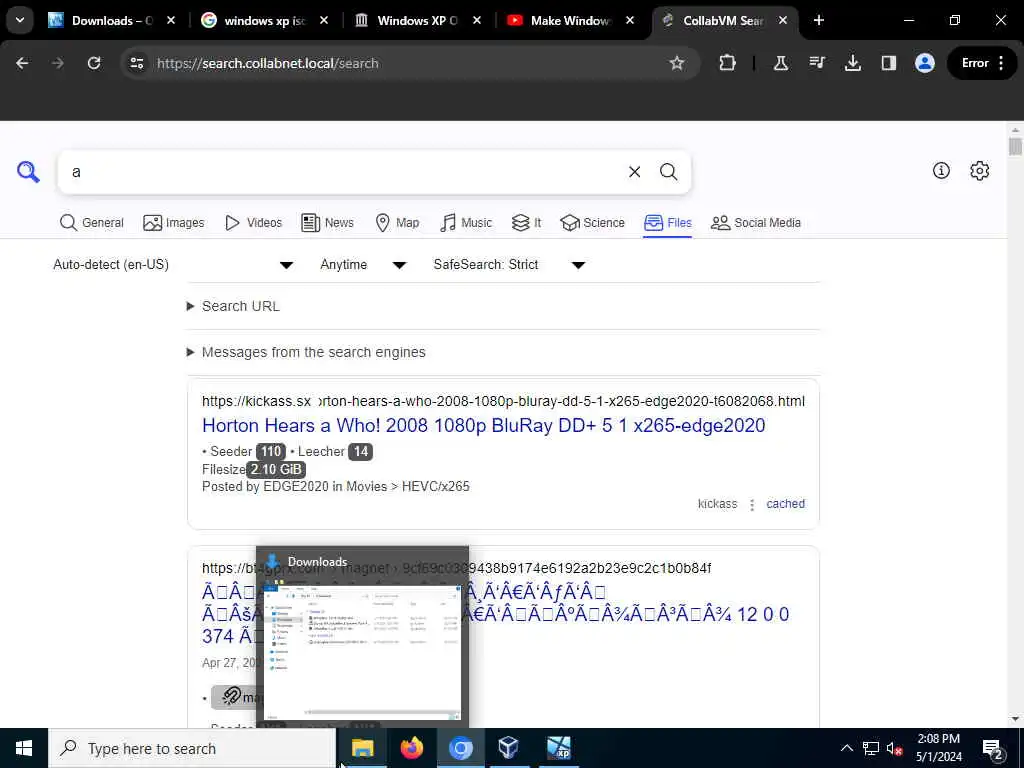Select the Images category
This screenshot has height=768, width=1024.
(x=174, y=223)
